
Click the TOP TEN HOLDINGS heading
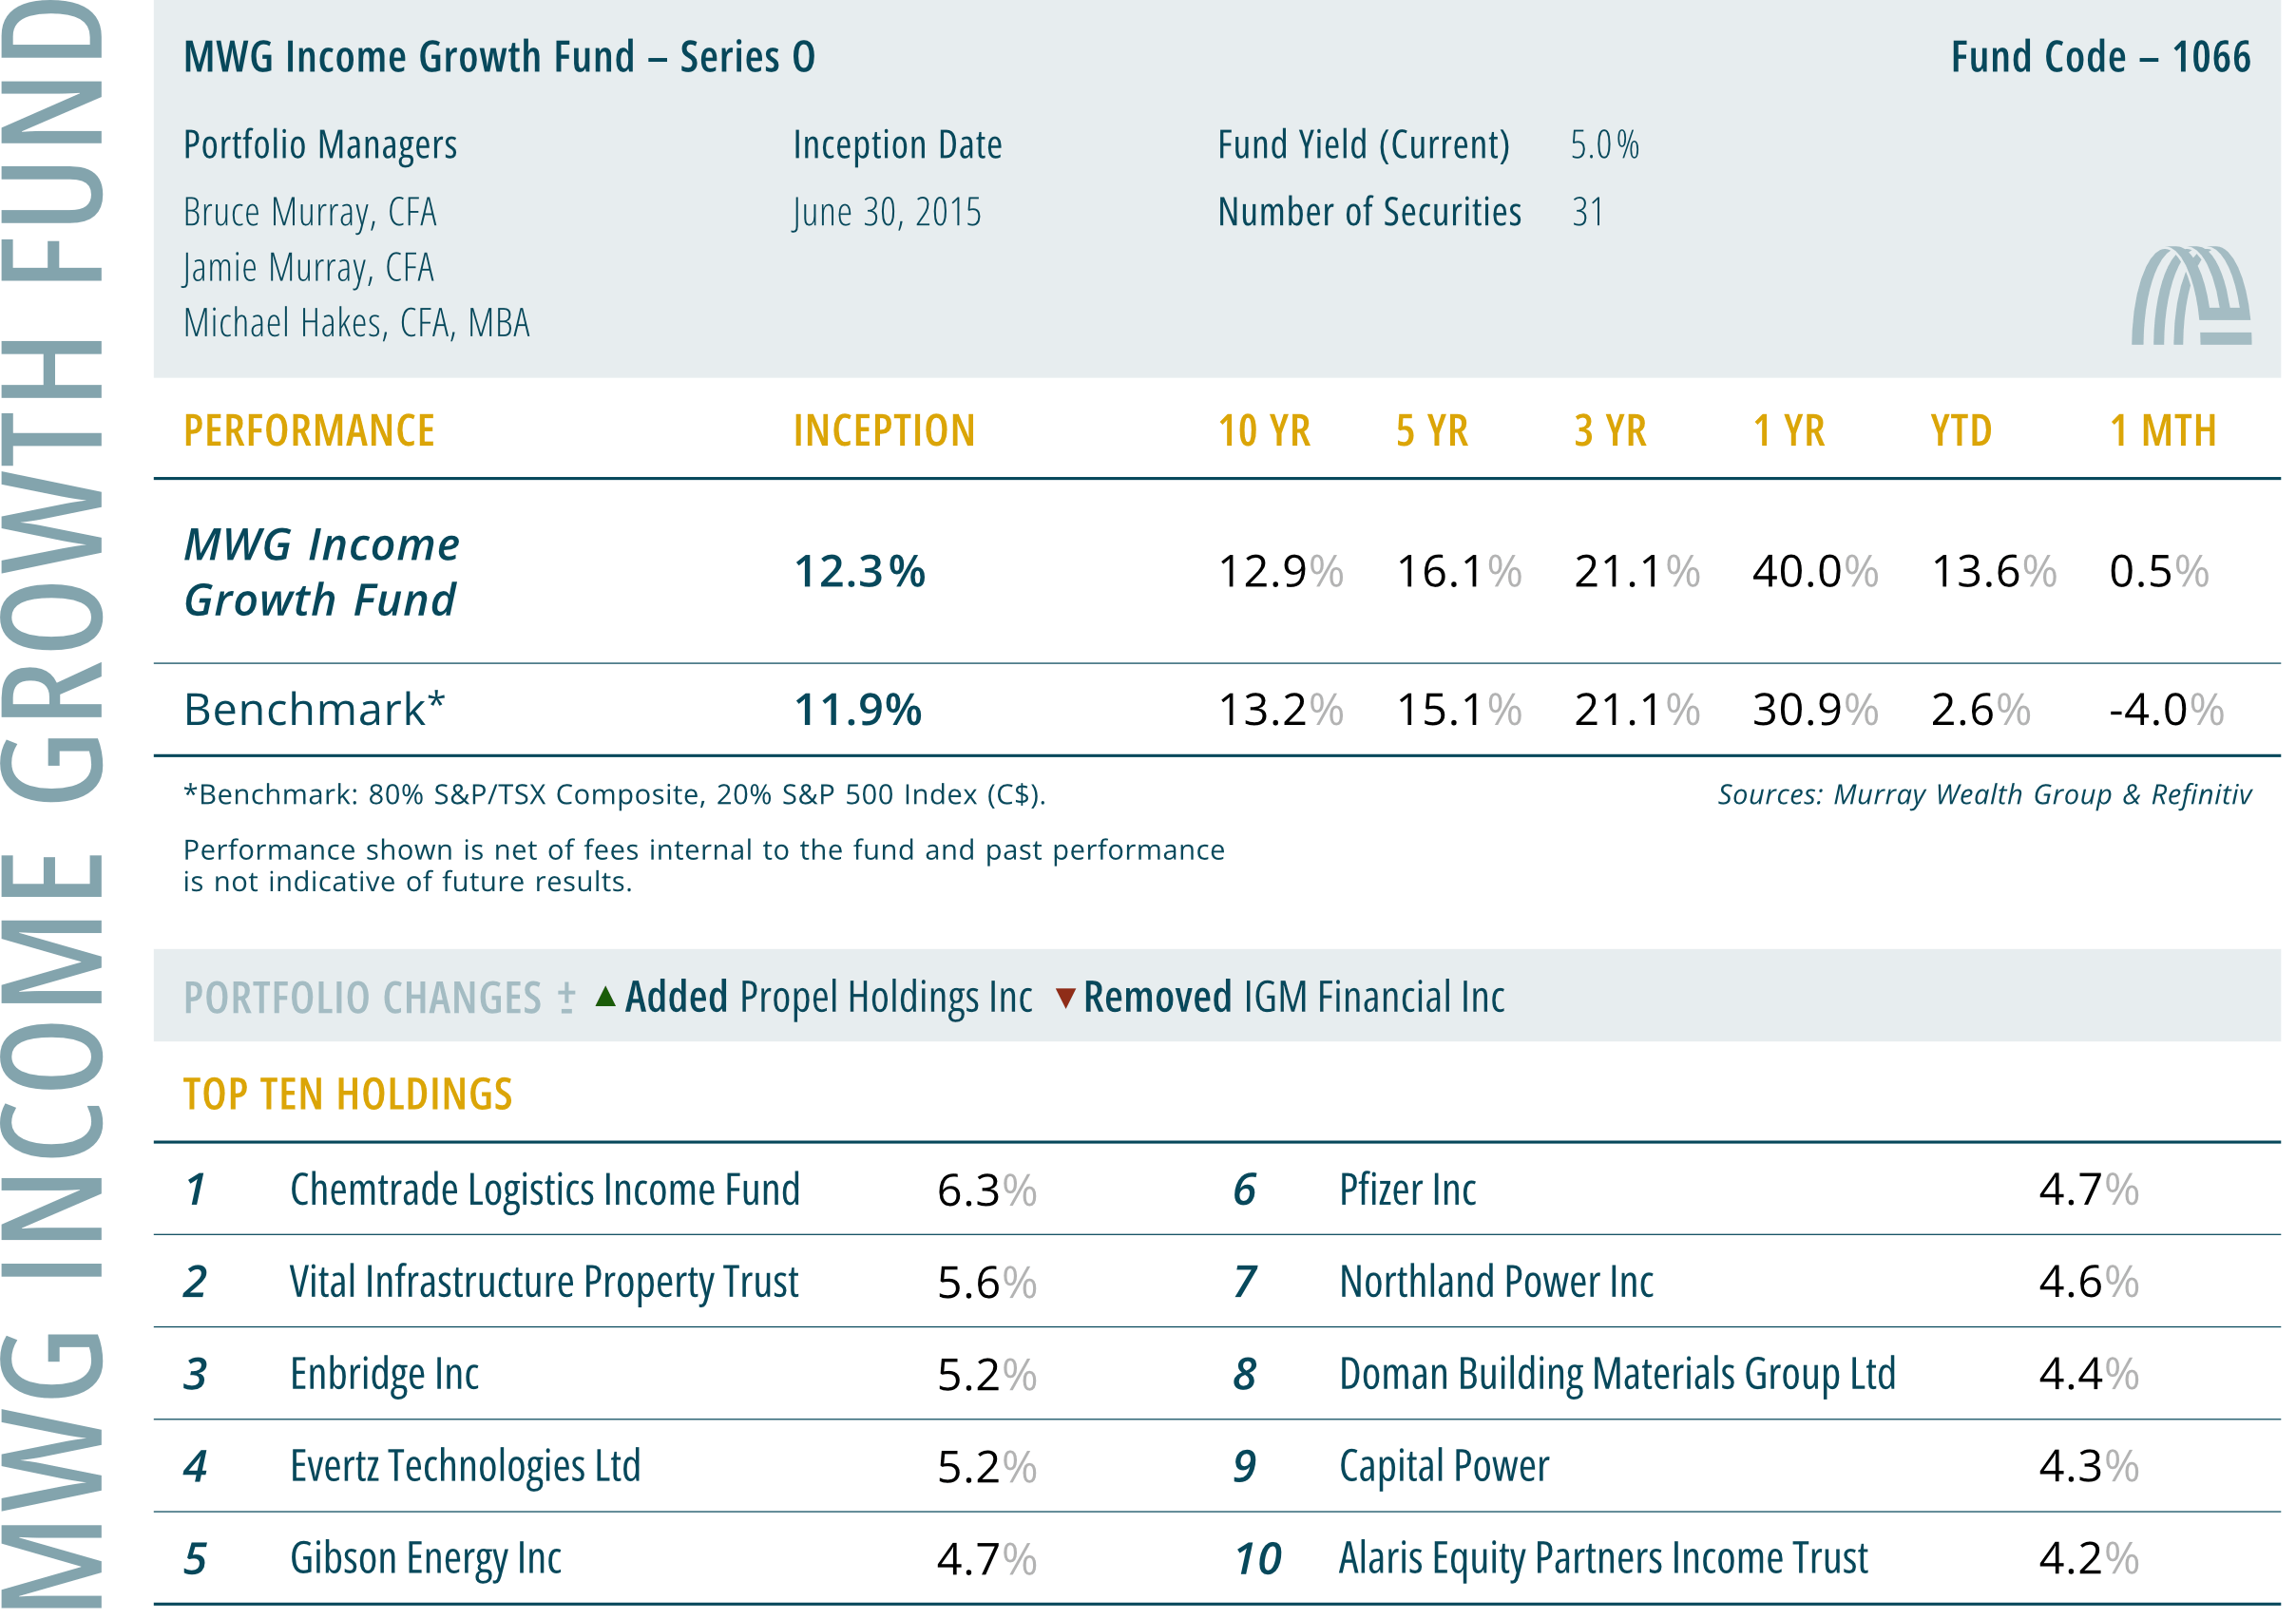tap(347, 1094)
